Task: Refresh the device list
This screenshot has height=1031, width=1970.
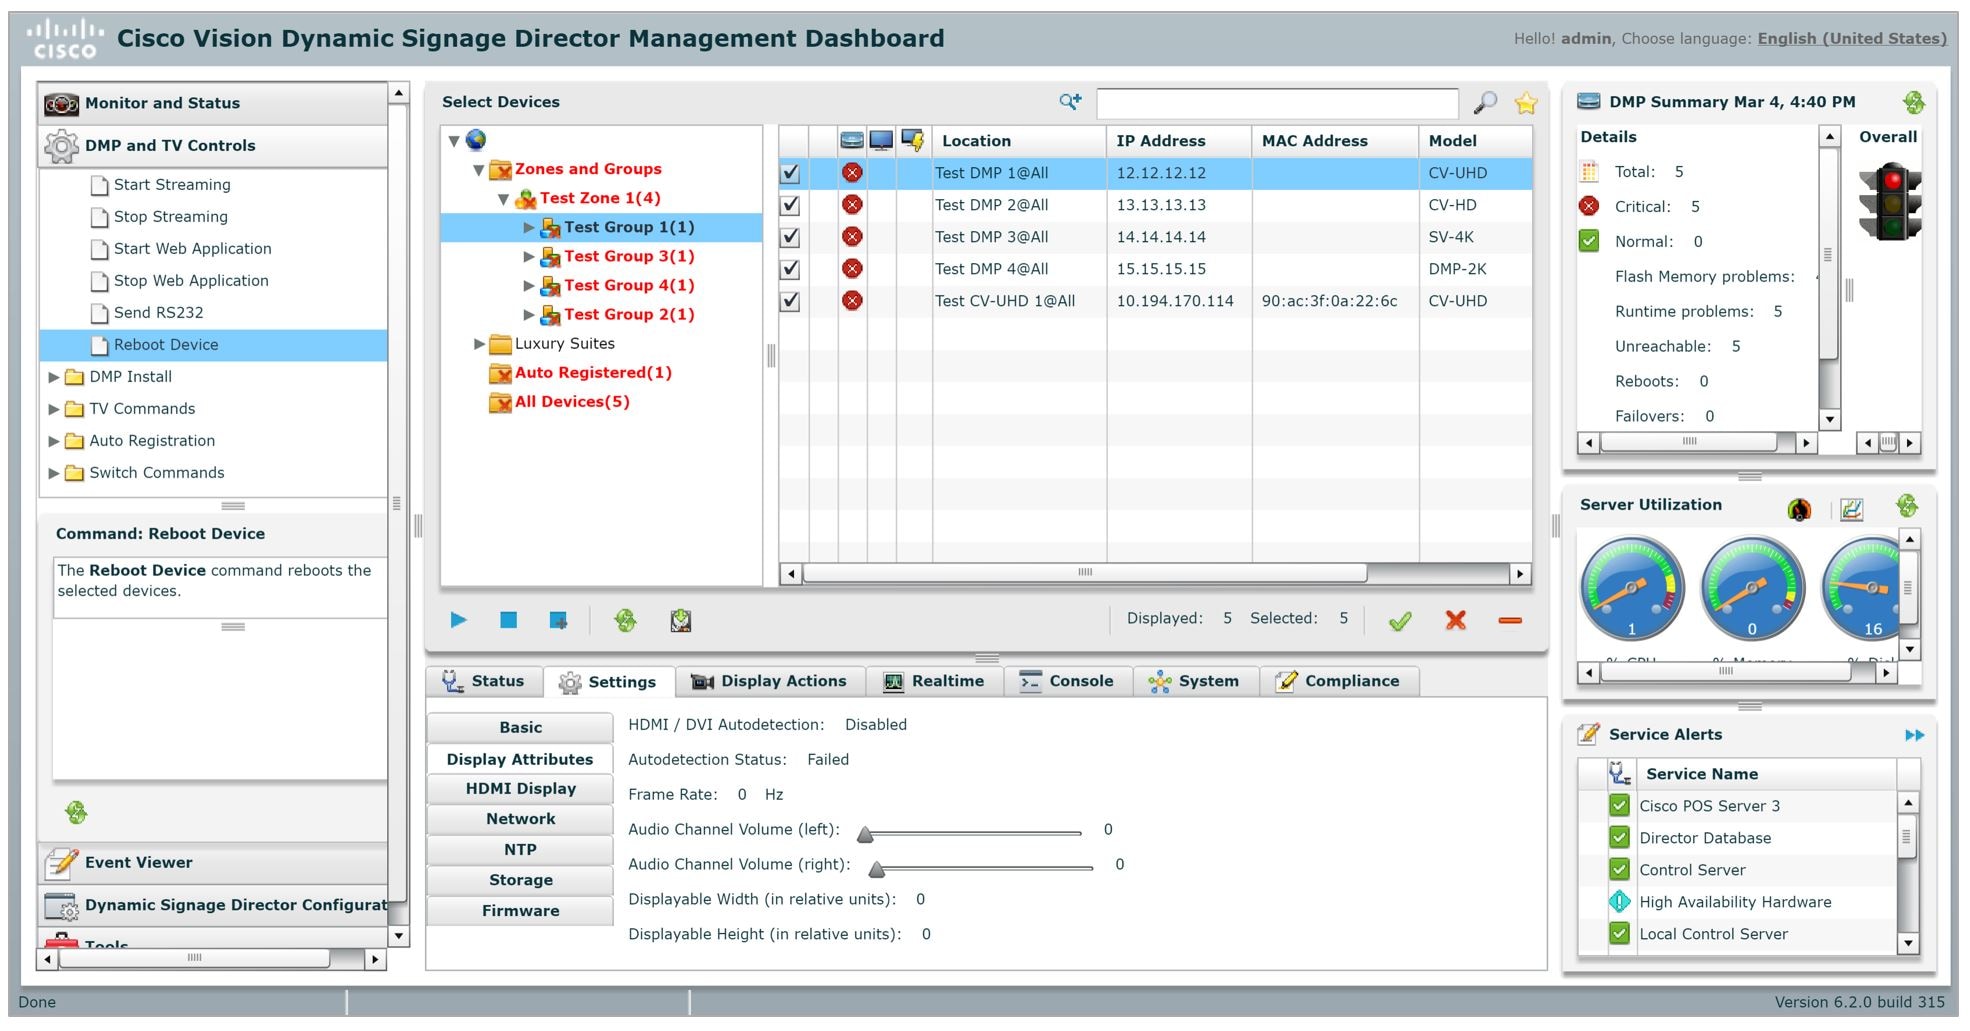Action: tap(626, 620)
